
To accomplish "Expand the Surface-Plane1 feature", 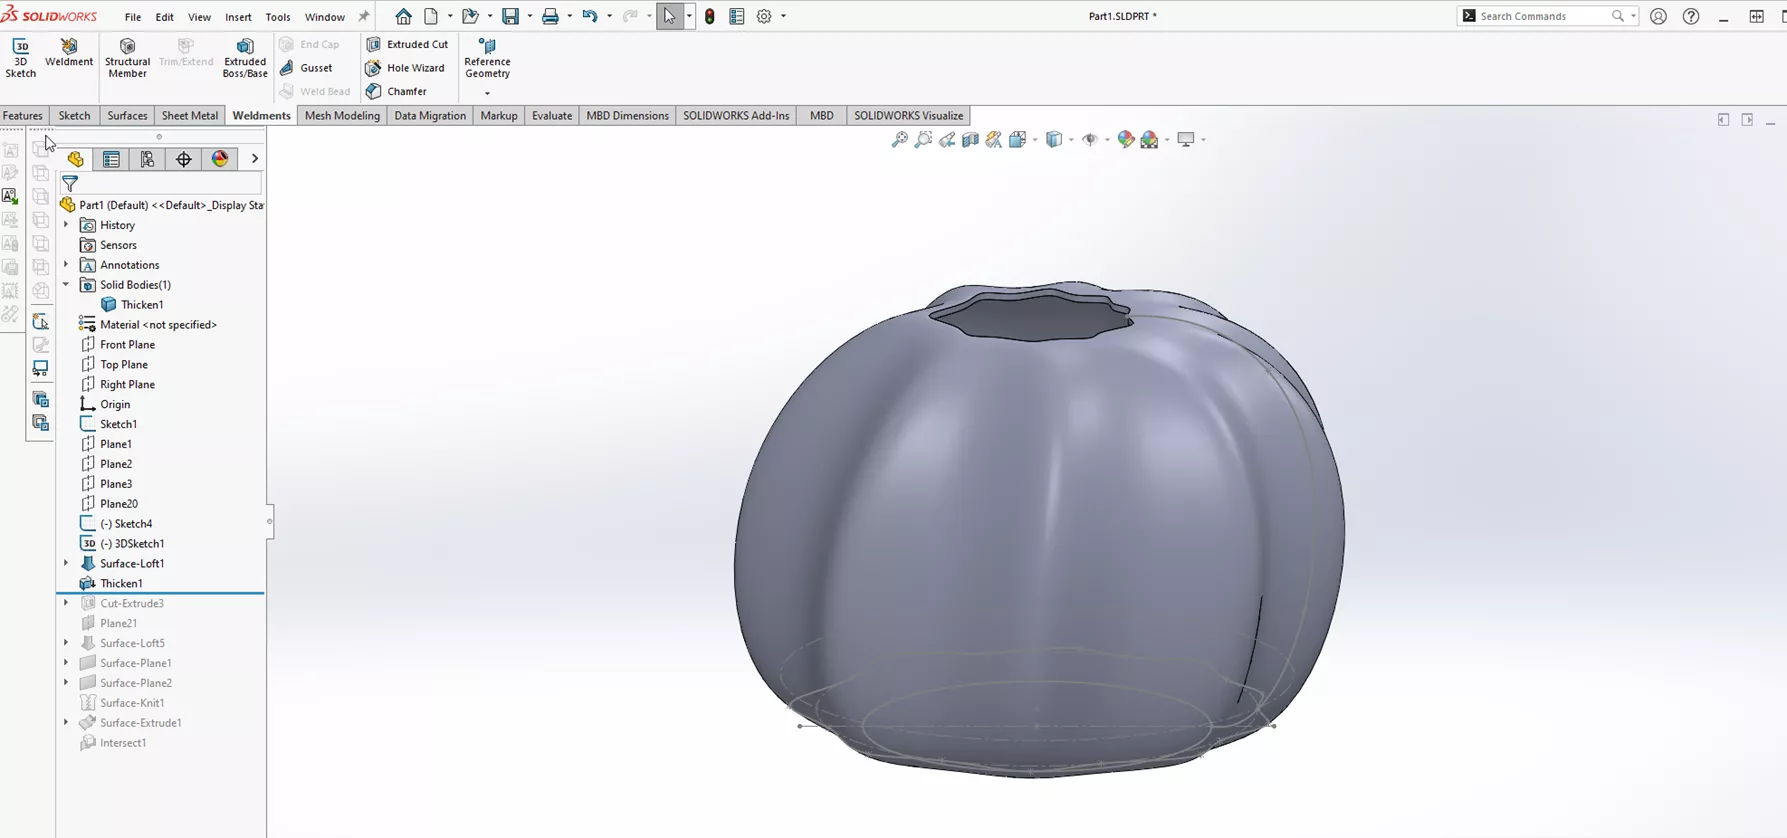I will point(66,663).
